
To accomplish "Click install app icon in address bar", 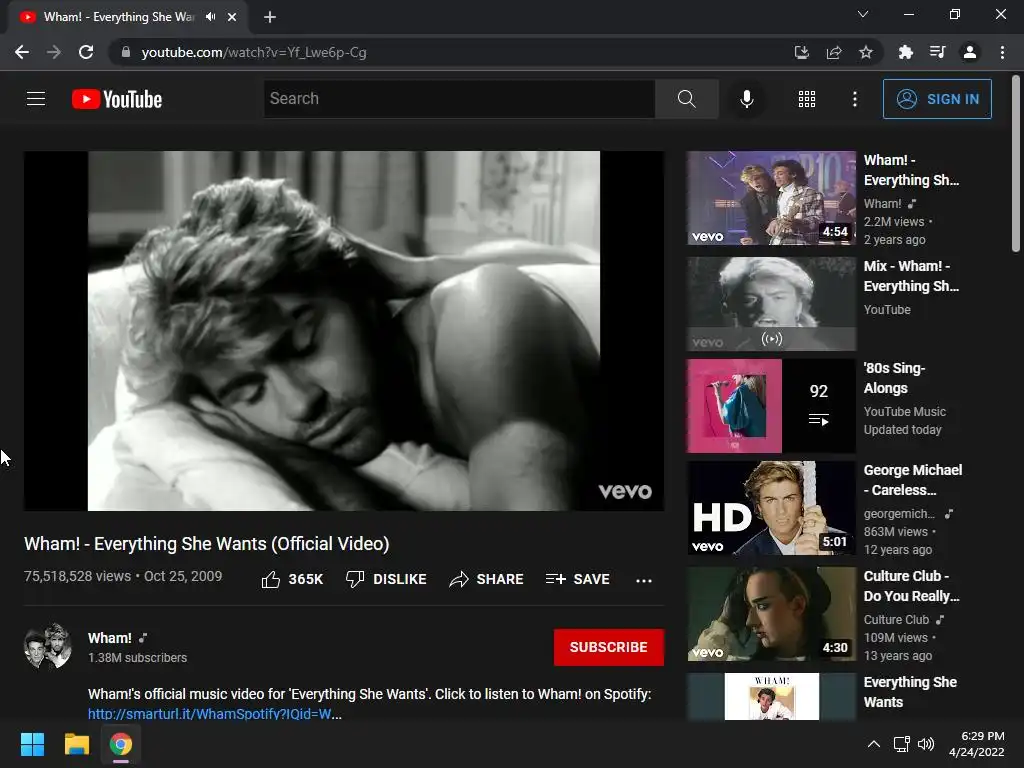I will click(x=801, y=52).
